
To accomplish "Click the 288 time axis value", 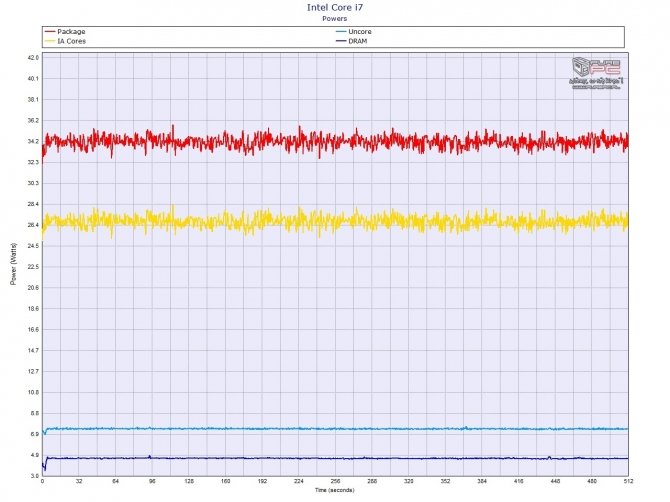I will tap(372, 481).
